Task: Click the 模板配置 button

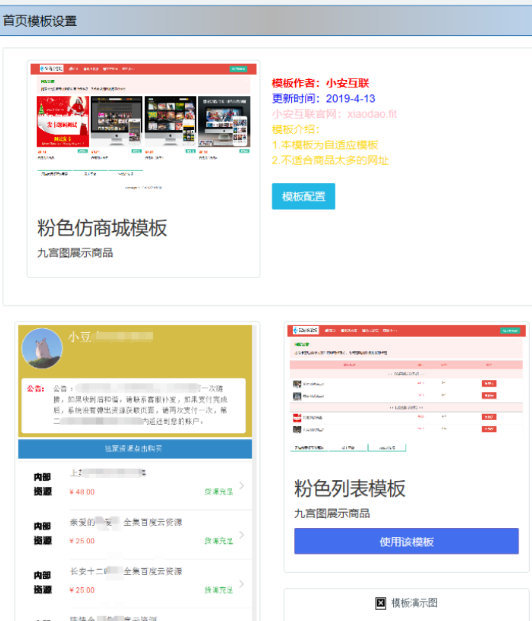Action: pyautogui.click(x=303, y=196)
